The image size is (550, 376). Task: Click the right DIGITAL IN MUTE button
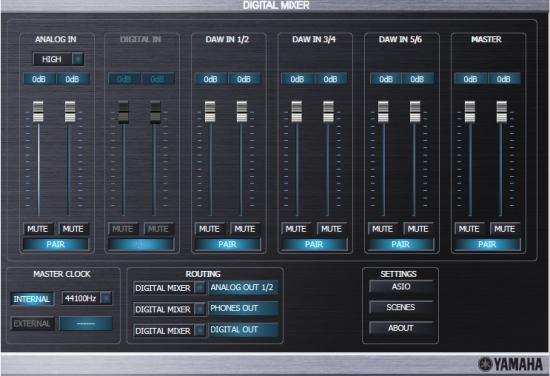point(159,229)
